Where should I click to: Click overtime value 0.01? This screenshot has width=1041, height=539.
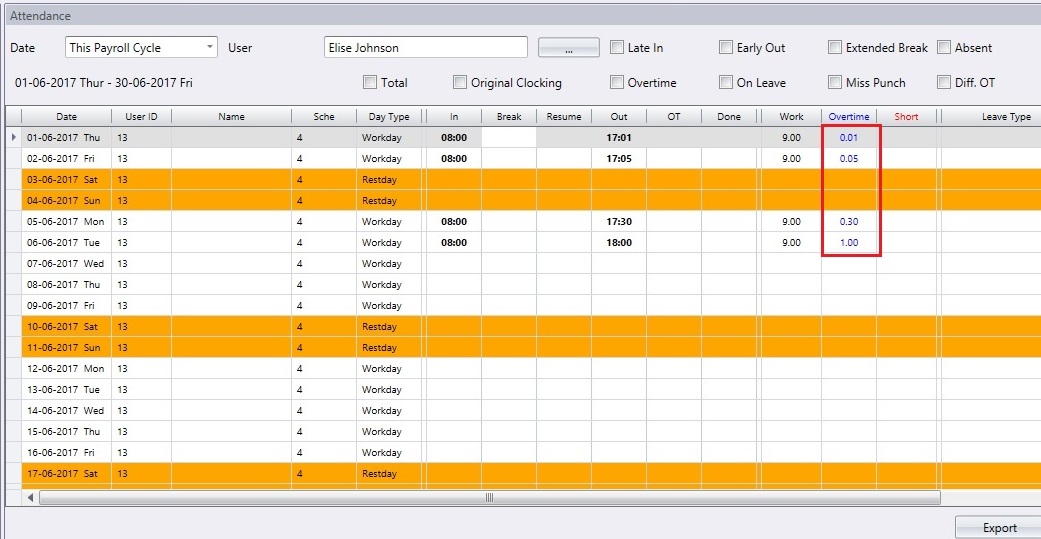(x=849, y=137)
